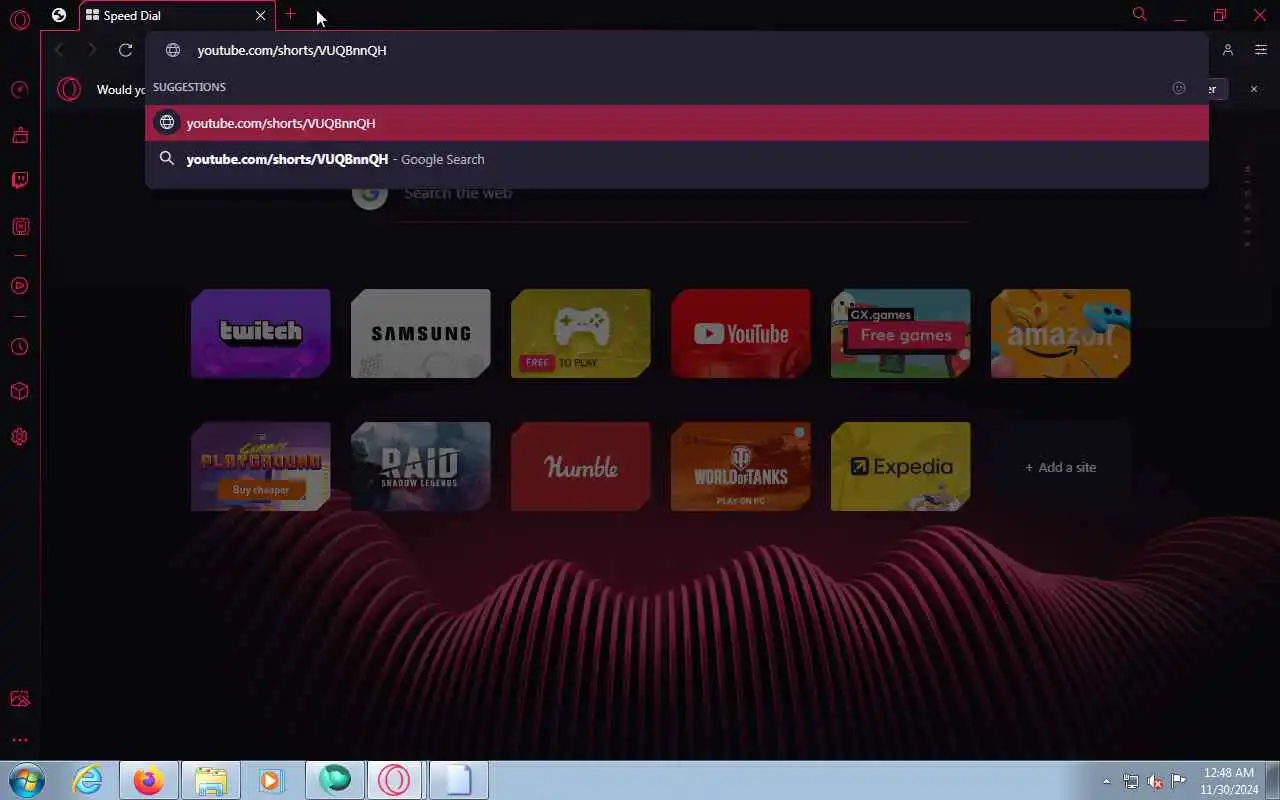
Task: Click the Add a site button
Action: (x=1061, y=467)
